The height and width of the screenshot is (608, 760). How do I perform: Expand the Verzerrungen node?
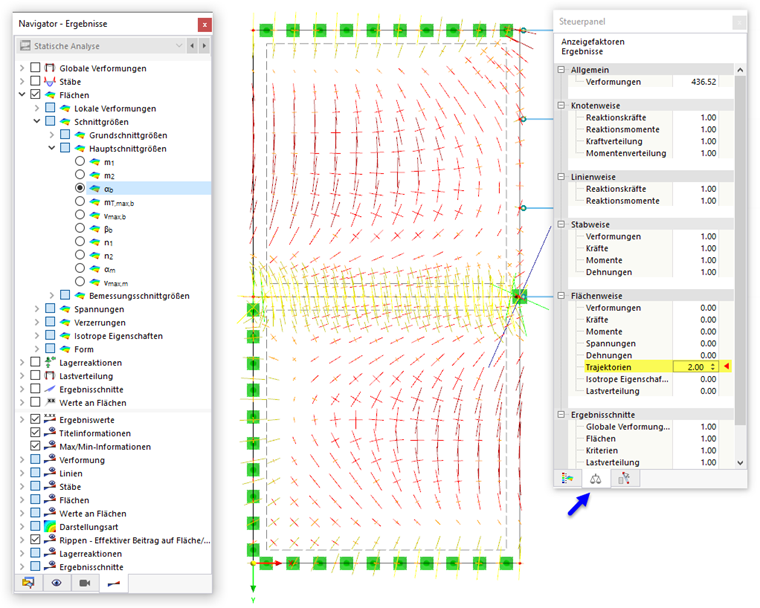click(x=37, y=322)
